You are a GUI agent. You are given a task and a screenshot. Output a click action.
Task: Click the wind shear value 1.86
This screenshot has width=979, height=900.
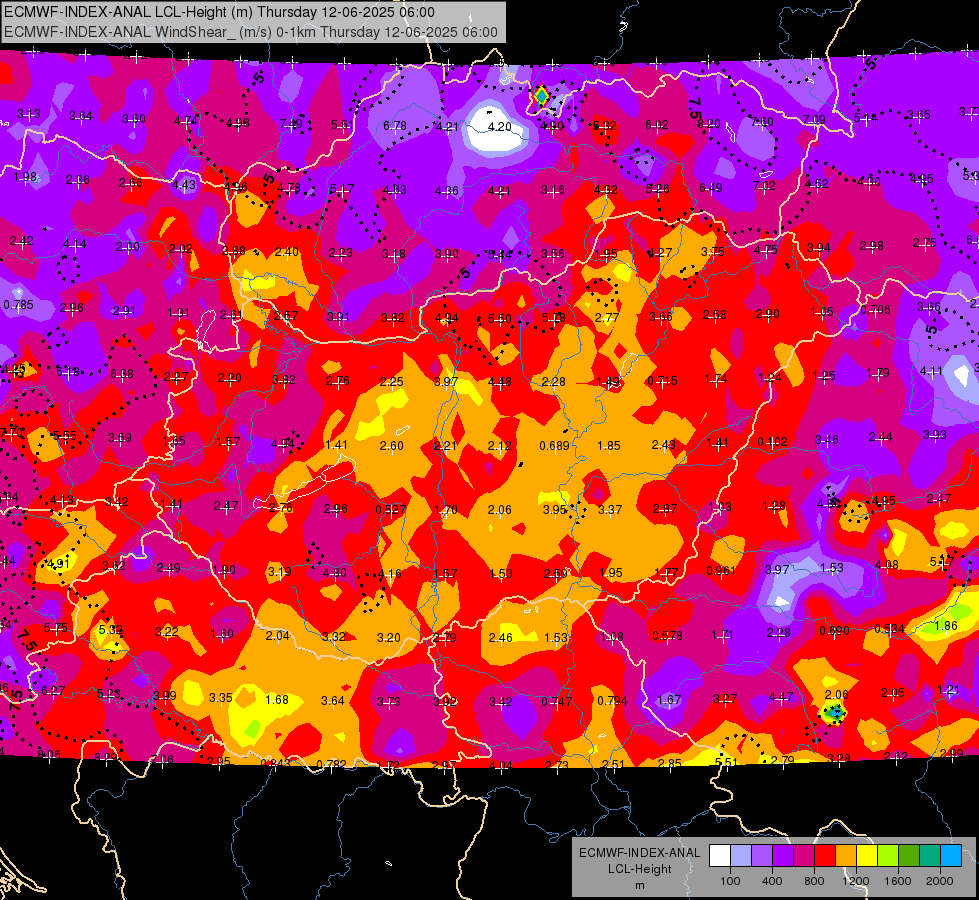coord(946,625)
